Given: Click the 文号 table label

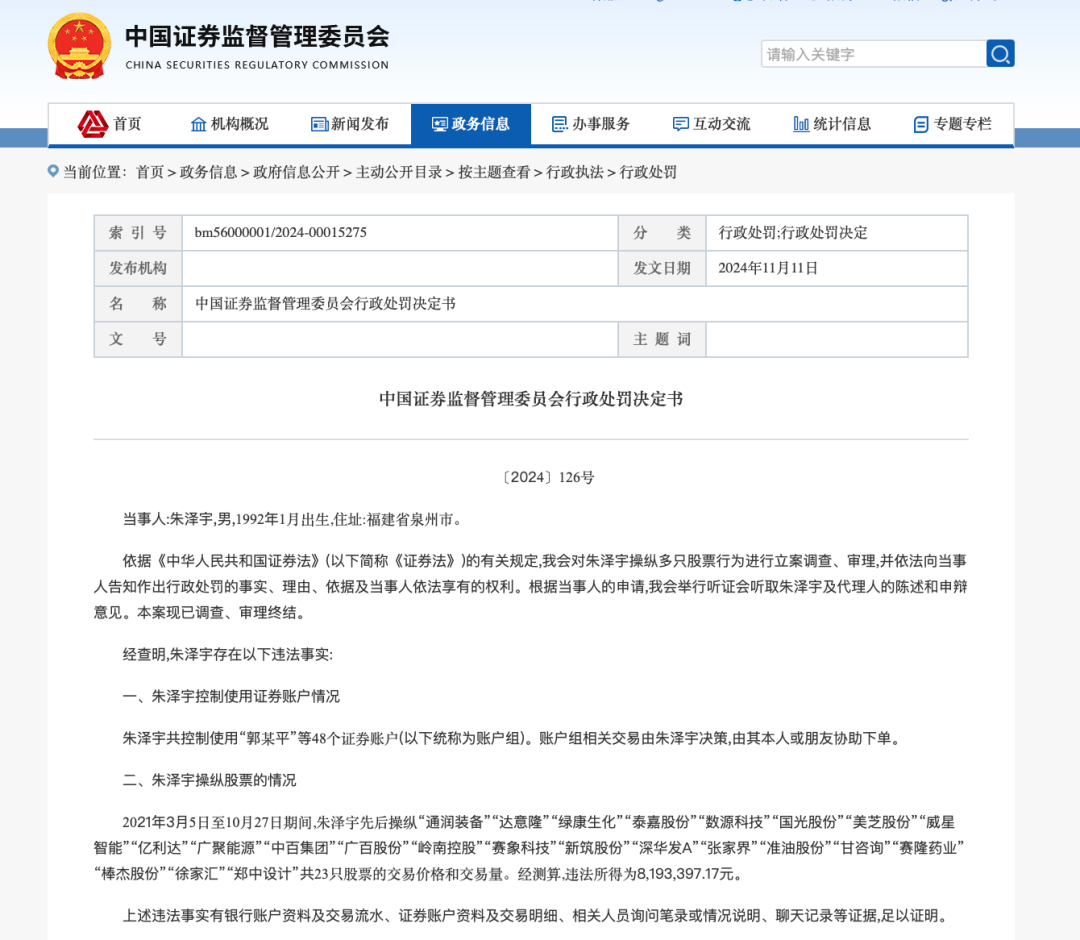Looking at the screenshot, I should point(138,339).
